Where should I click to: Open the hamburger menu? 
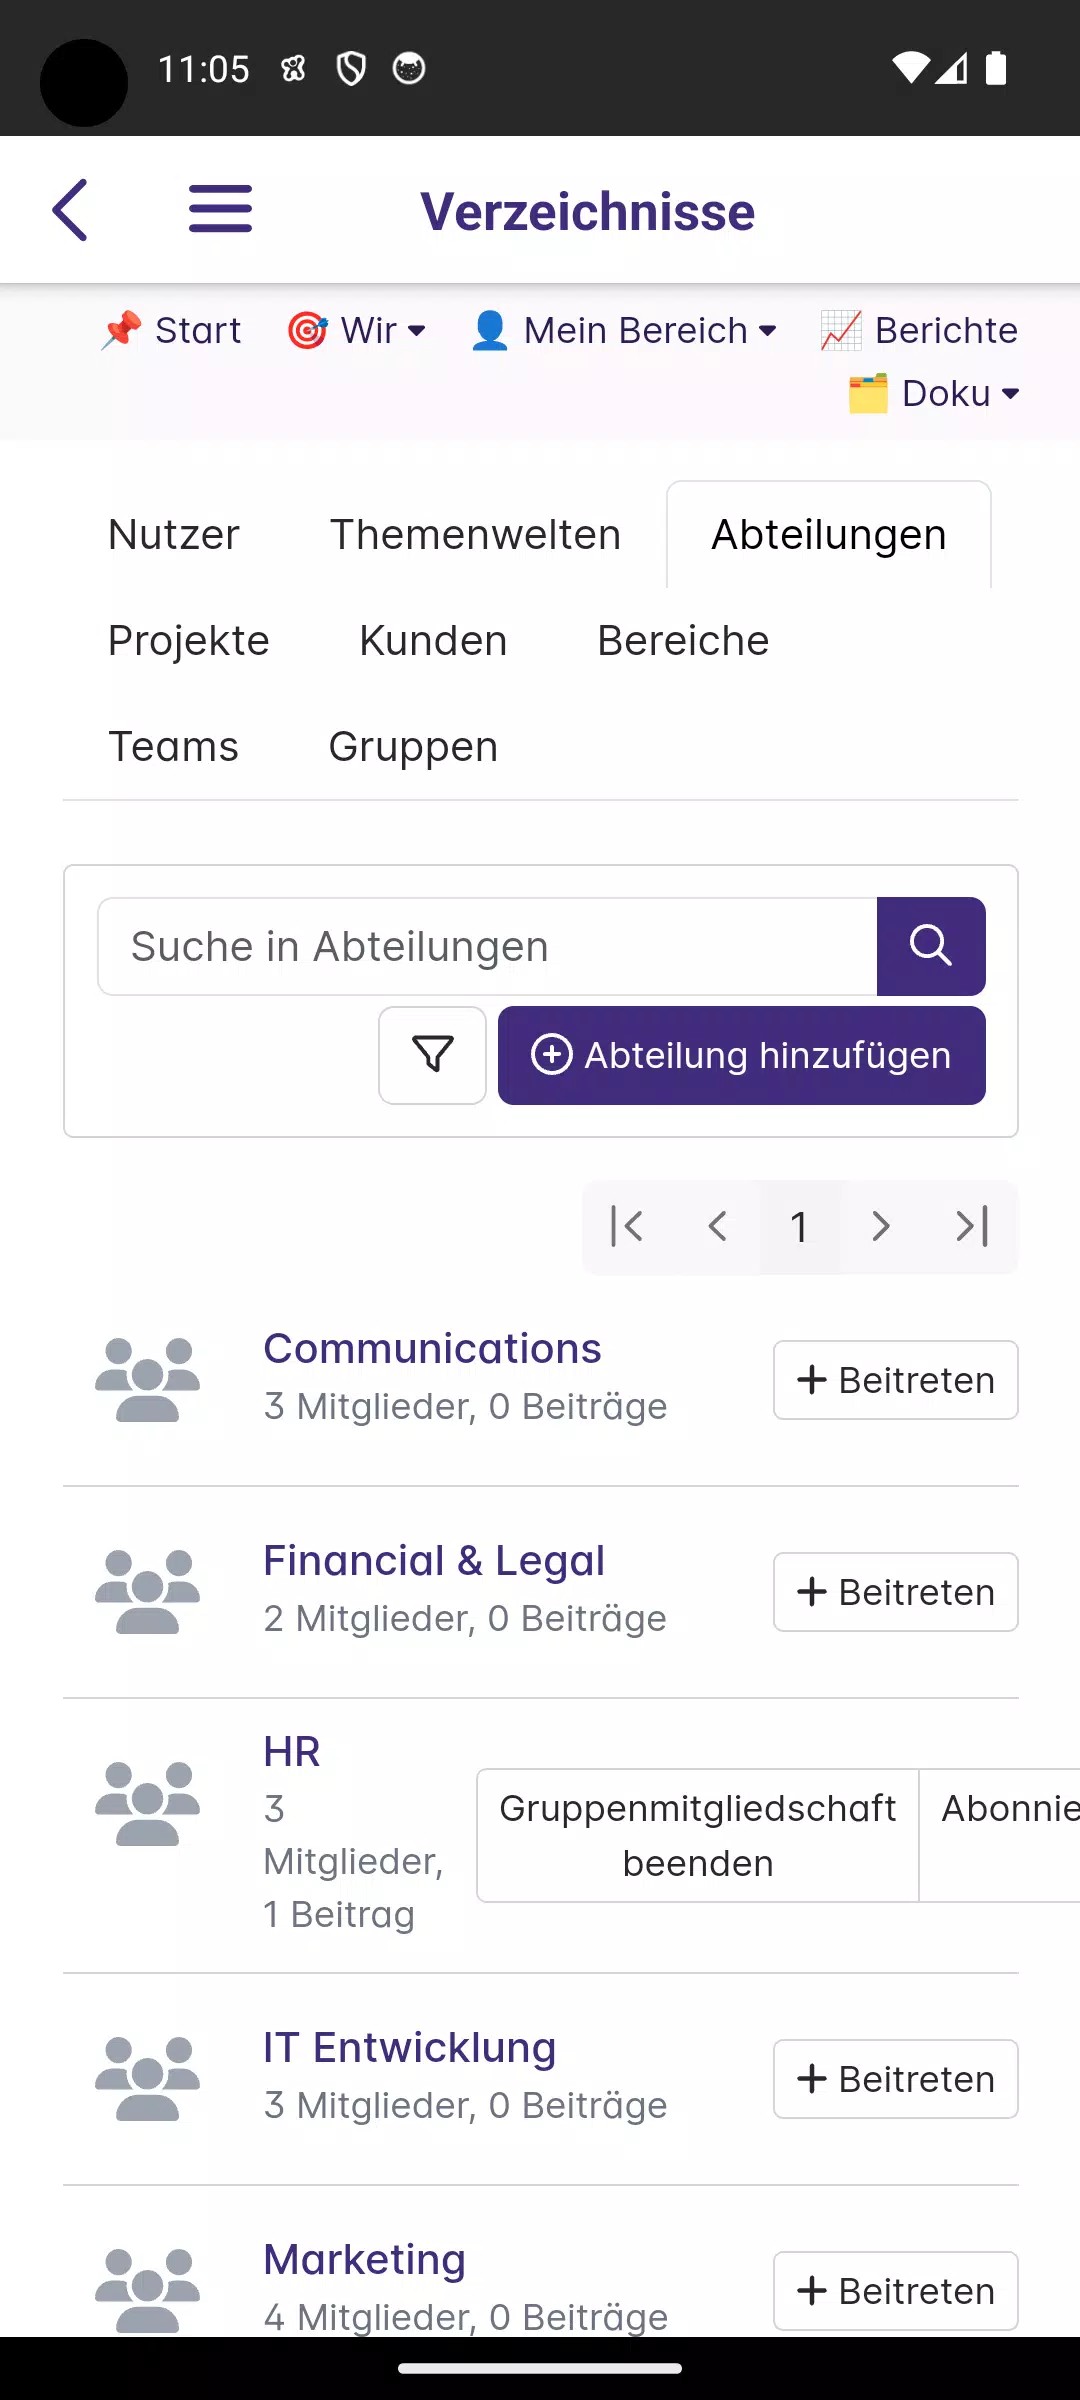tap(220, 209)
